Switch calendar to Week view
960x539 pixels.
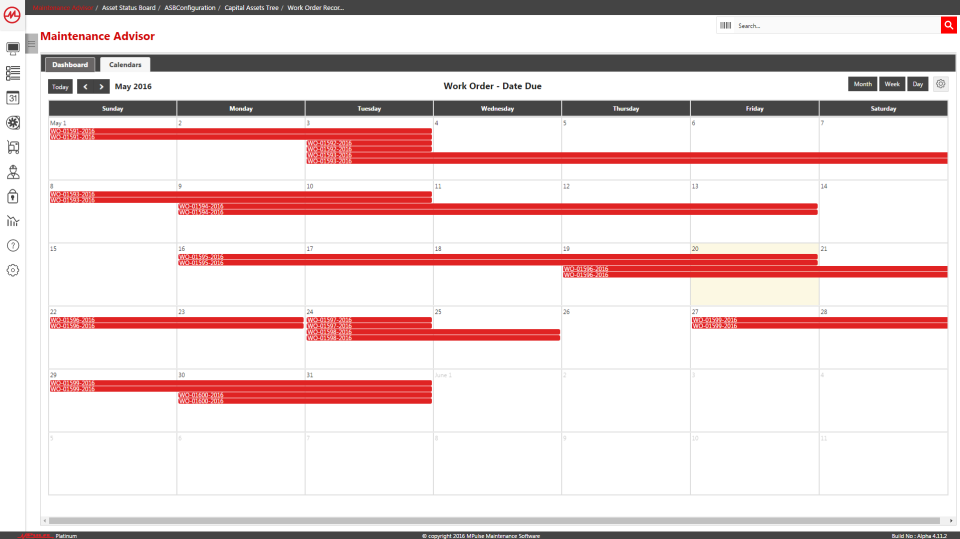(x=891, y=84)
